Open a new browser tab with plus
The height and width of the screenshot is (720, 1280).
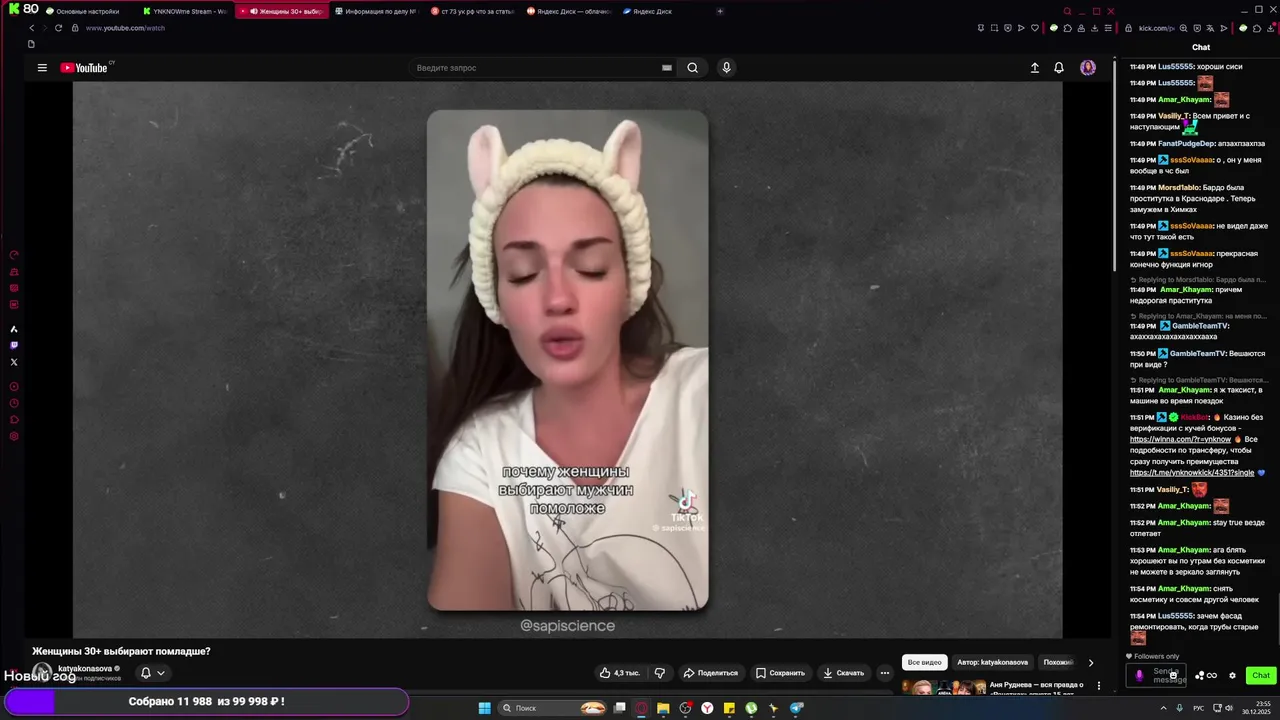coord(720,11)
